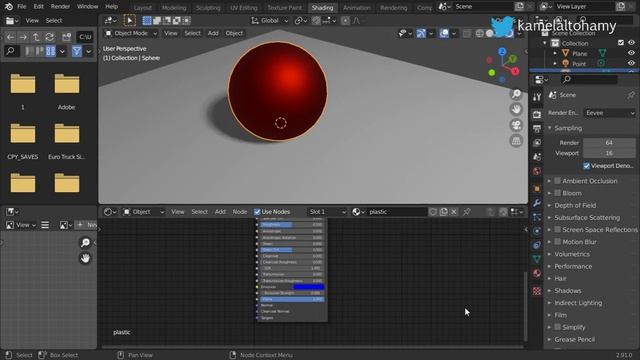
Task: Open the Window menu
Action: pos(87,7)
